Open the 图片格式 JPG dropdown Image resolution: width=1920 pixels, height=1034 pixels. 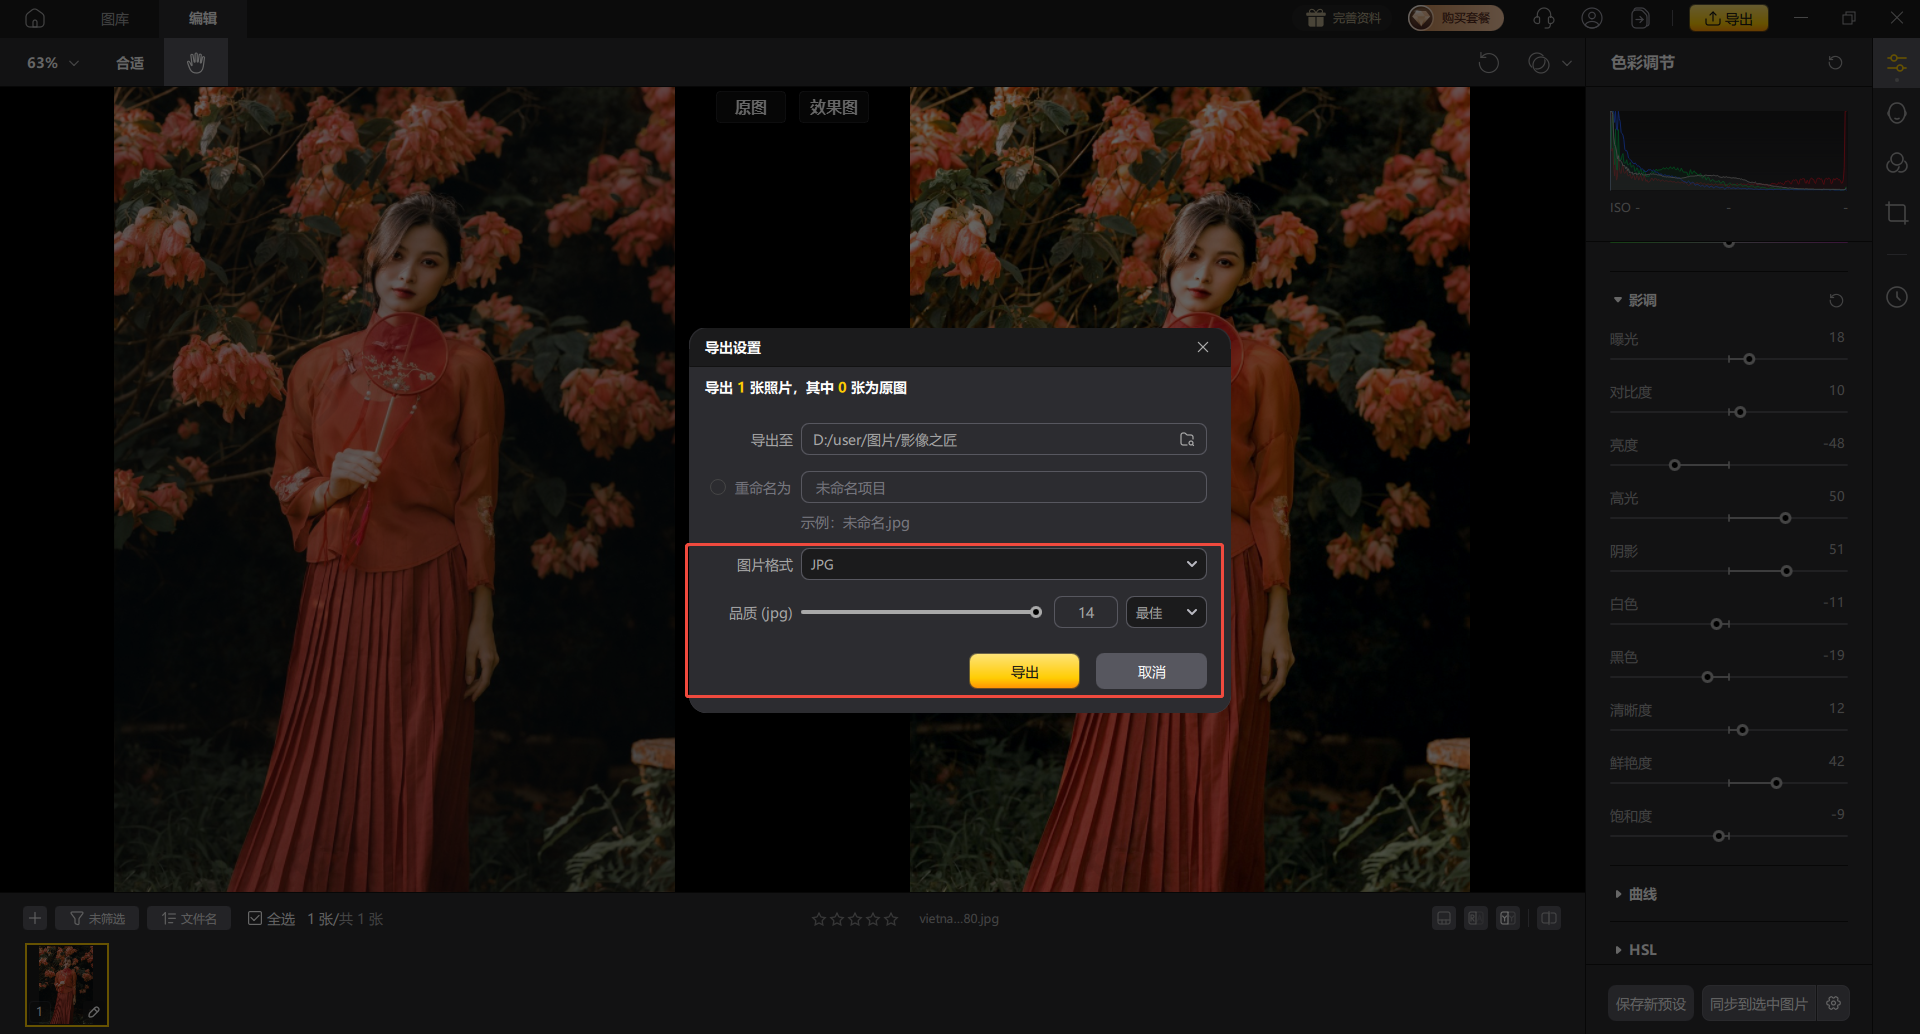coord(1003,565)
